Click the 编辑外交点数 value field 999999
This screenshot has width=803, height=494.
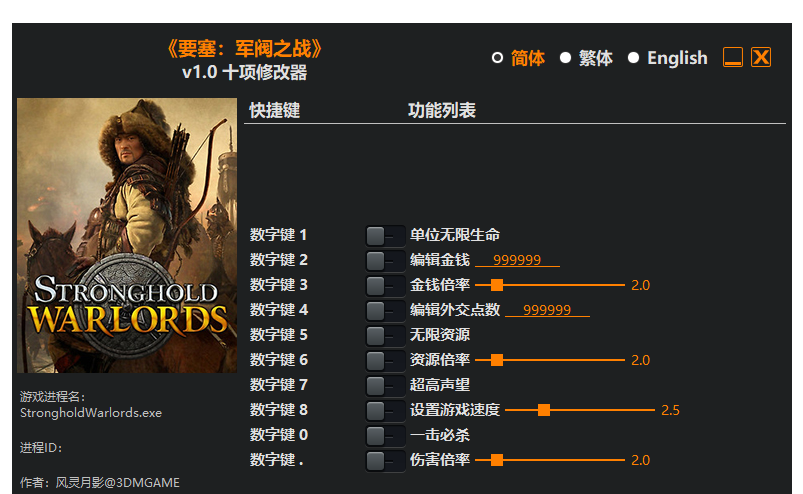tap(547, 310)
